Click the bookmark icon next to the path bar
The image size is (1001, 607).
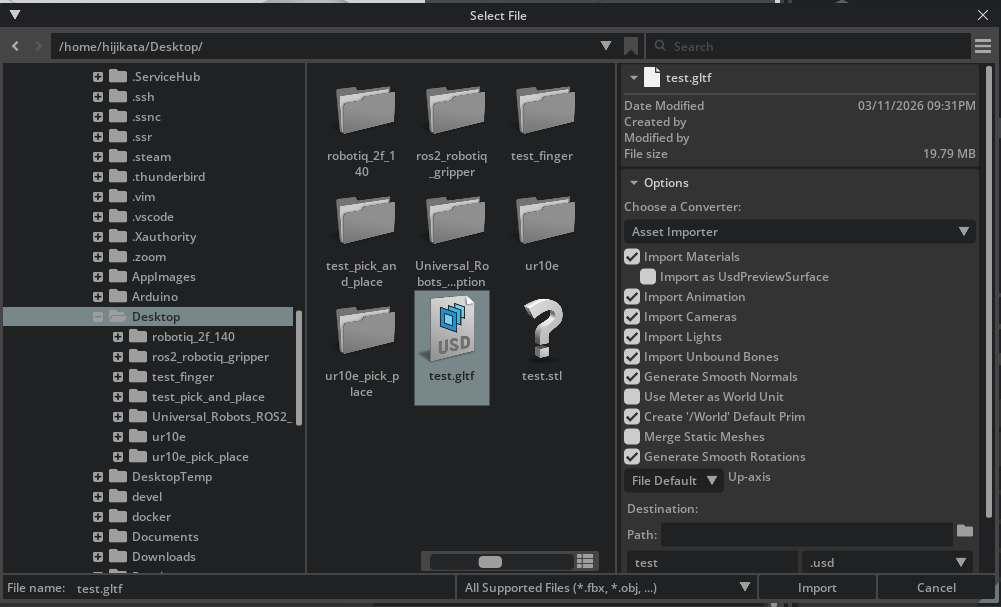(x=631, y=45)
